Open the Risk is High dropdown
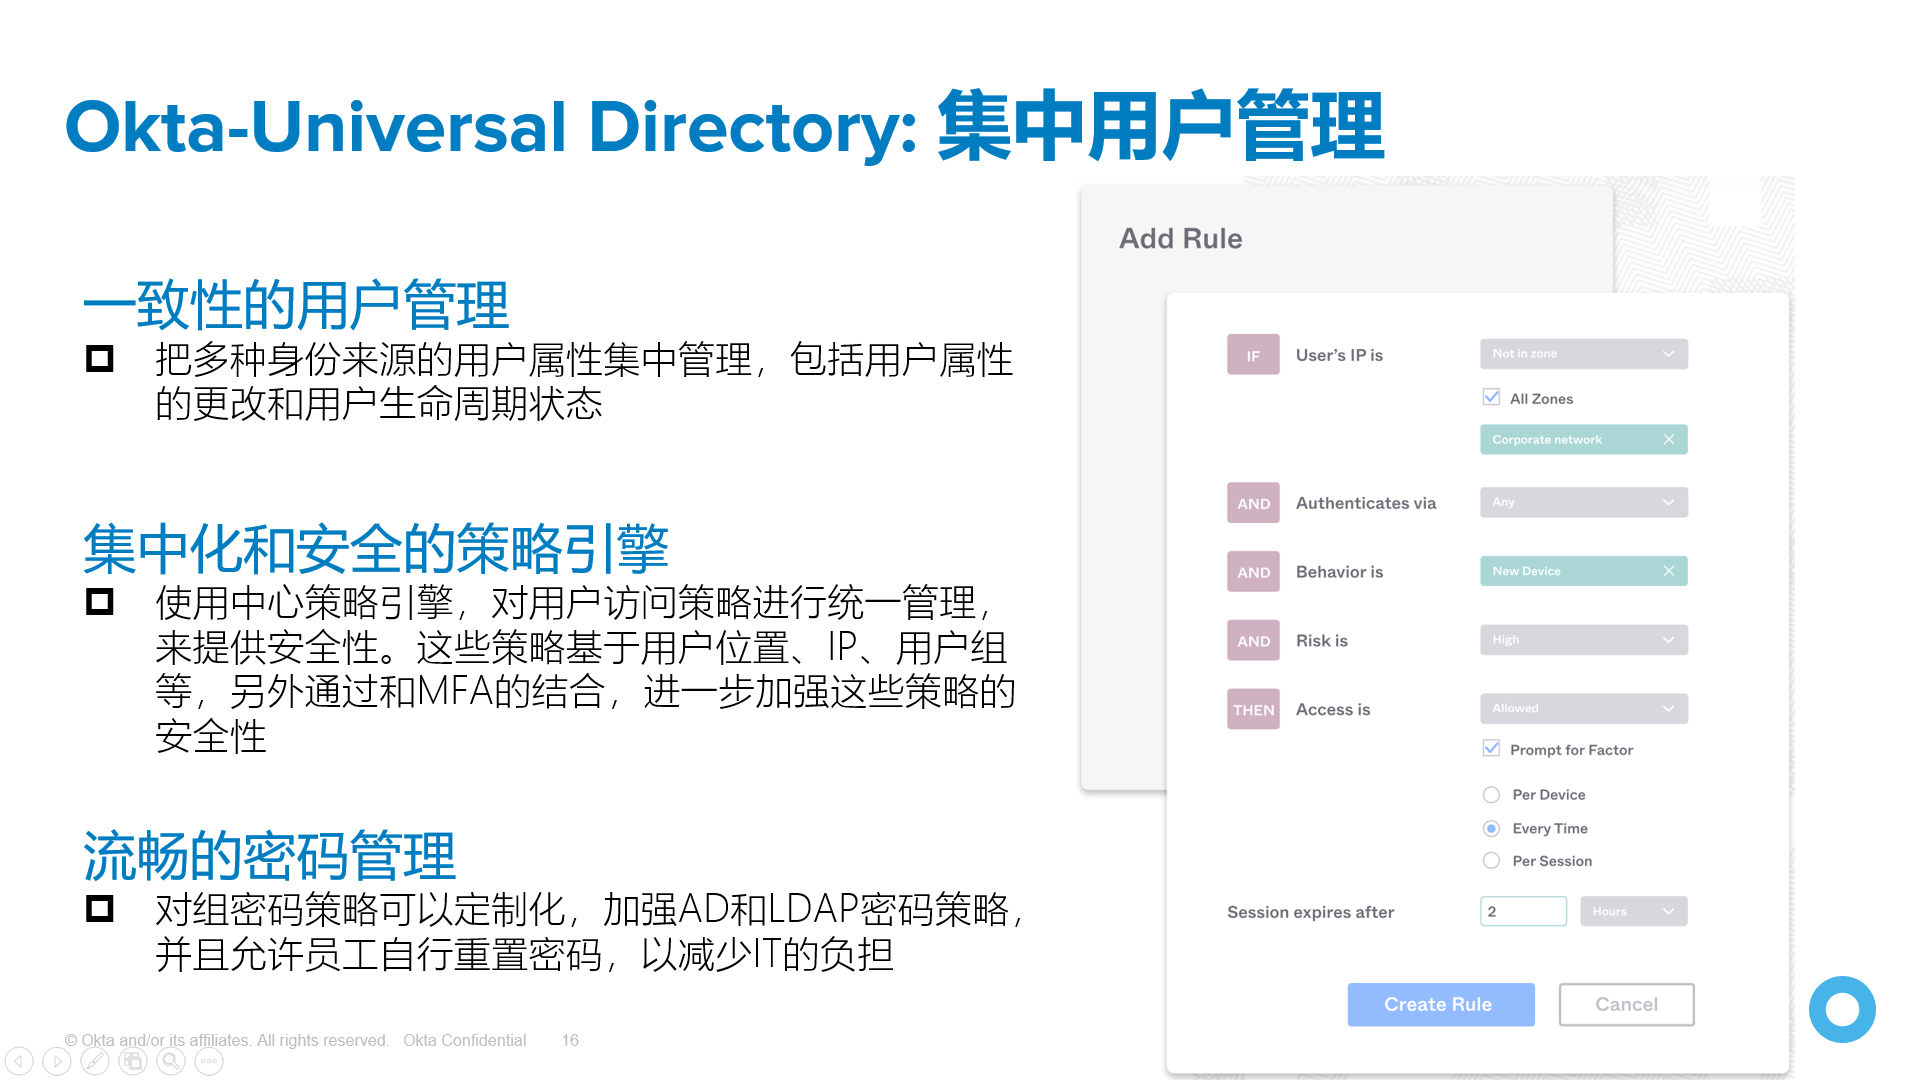The width and height of the screenshot is (1920, 1080). (x=1584, y=640)
